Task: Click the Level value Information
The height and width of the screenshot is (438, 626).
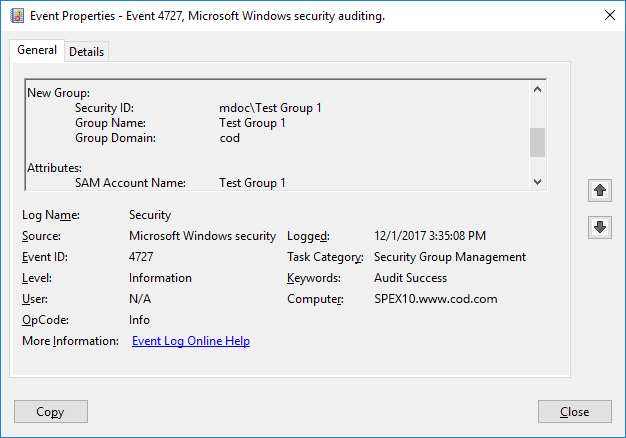Action: point(160,278)
